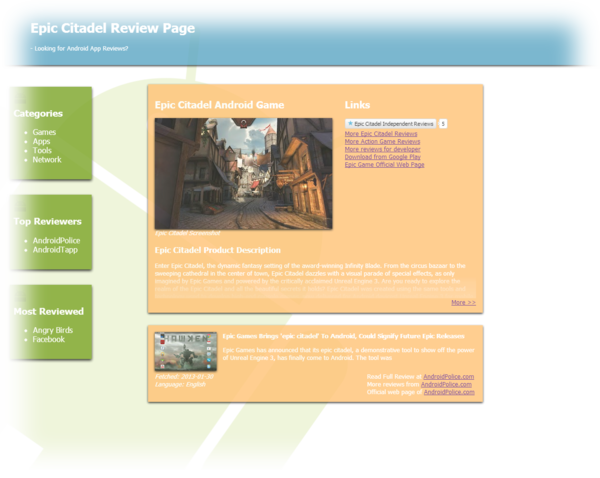Click the 'Language: English' text

click(180, 384)
